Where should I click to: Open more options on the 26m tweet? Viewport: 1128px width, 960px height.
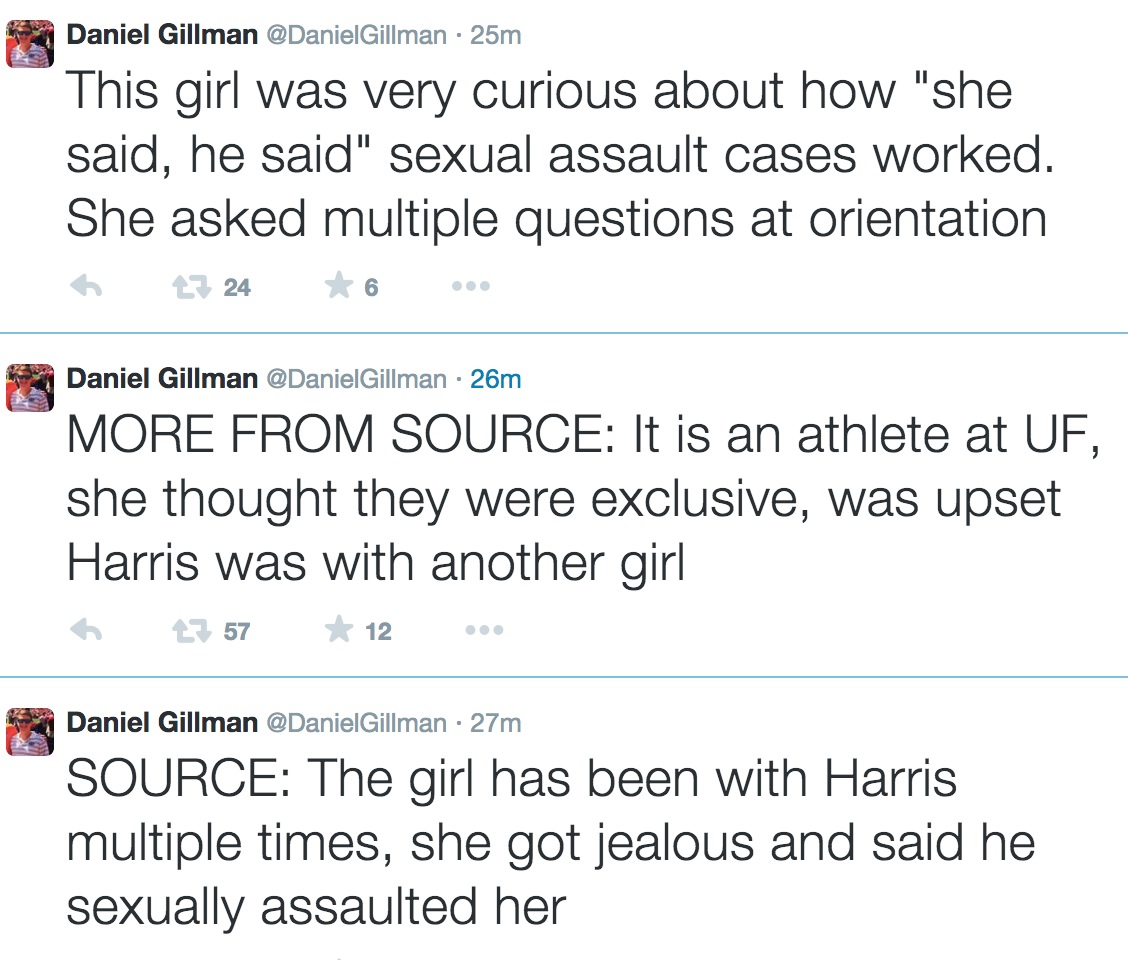point(483,631)
